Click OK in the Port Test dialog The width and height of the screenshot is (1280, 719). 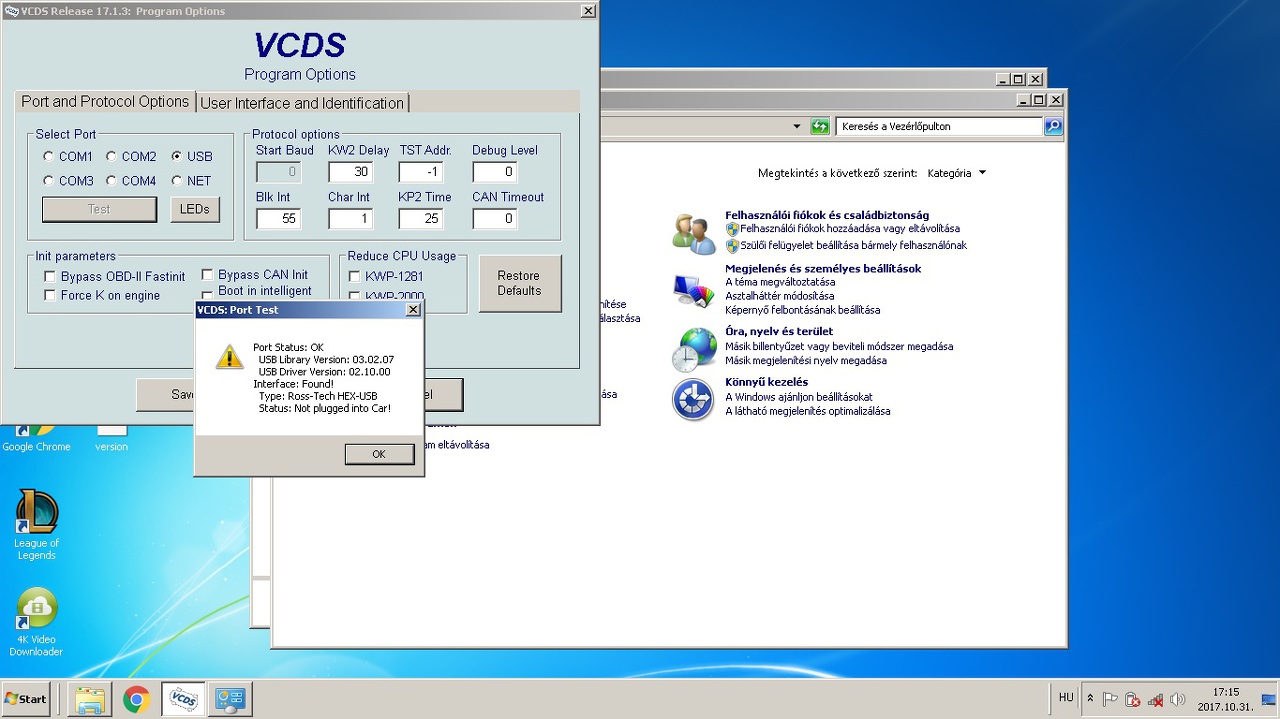coord(379,454)
